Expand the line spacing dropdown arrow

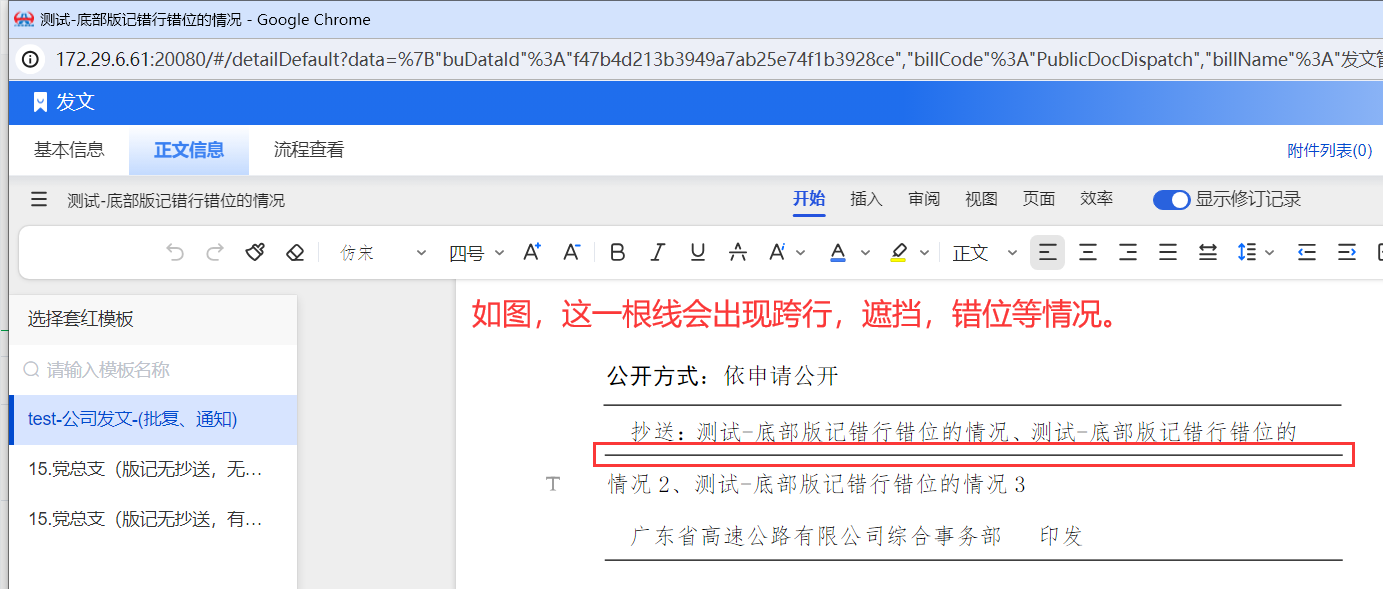click(x=1269, y=253)
